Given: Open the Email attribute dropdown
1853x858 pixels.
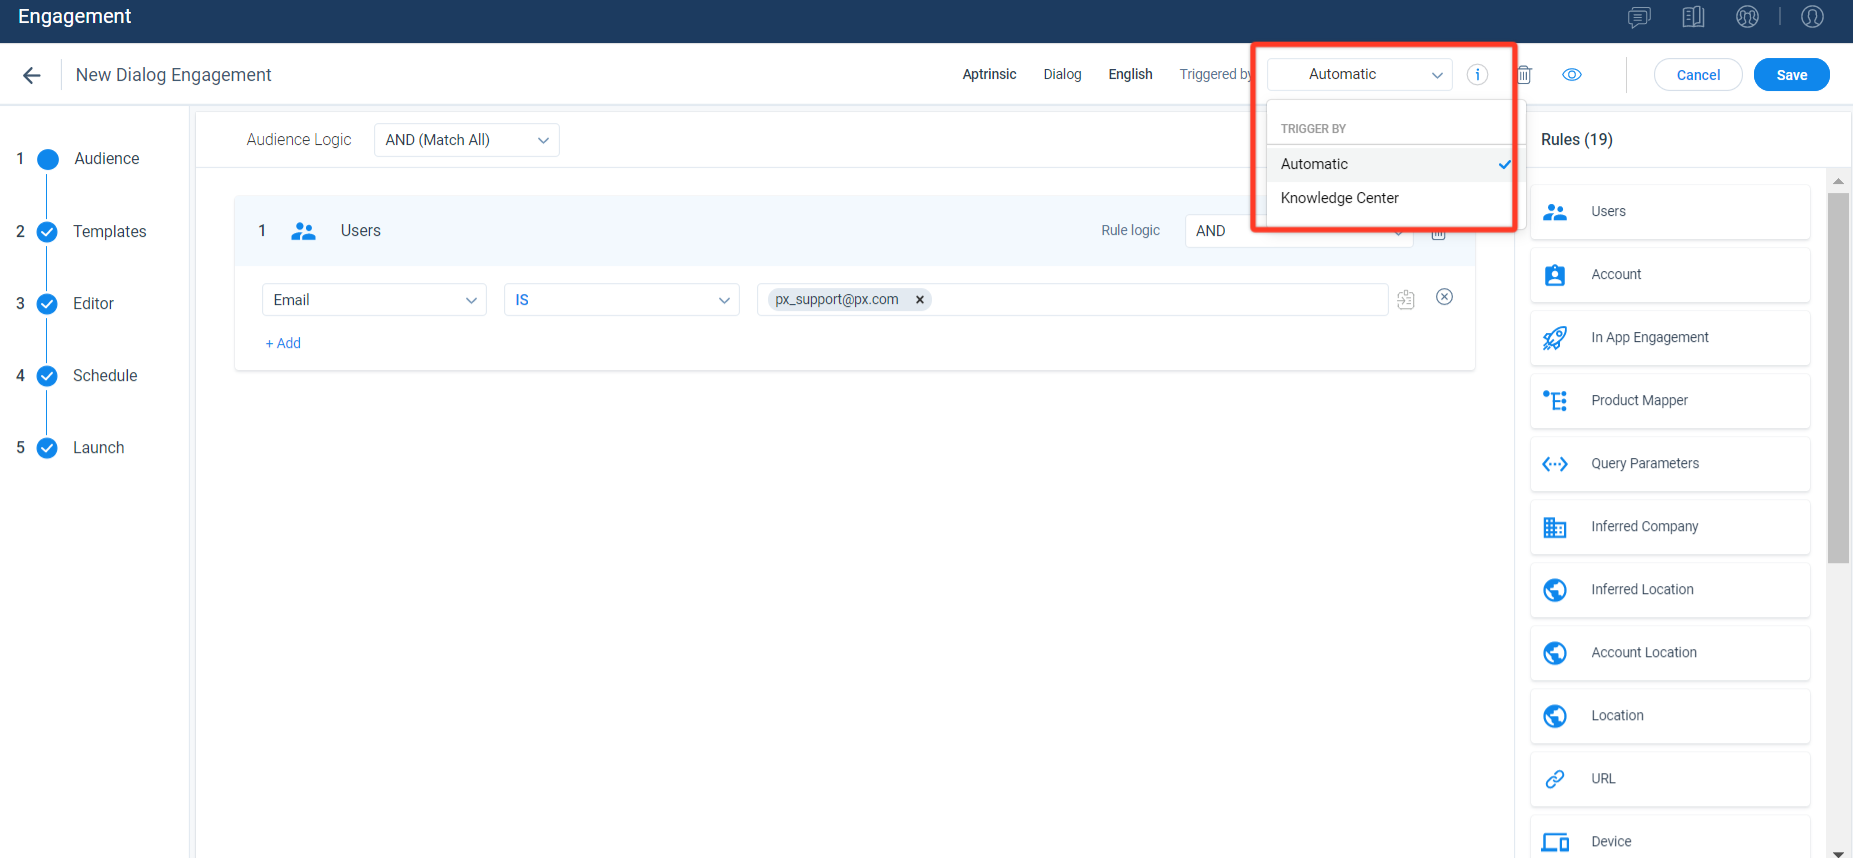Looking at the screenshot, I should point(374,300).
